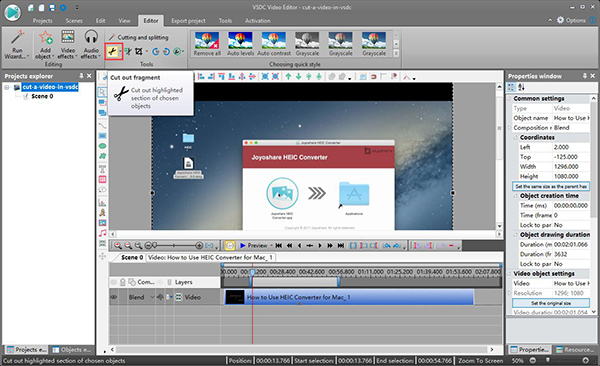This screenshot has height=366, width=600.
Task: Open the Projects ribbon tab
Action: coord(42,21)
